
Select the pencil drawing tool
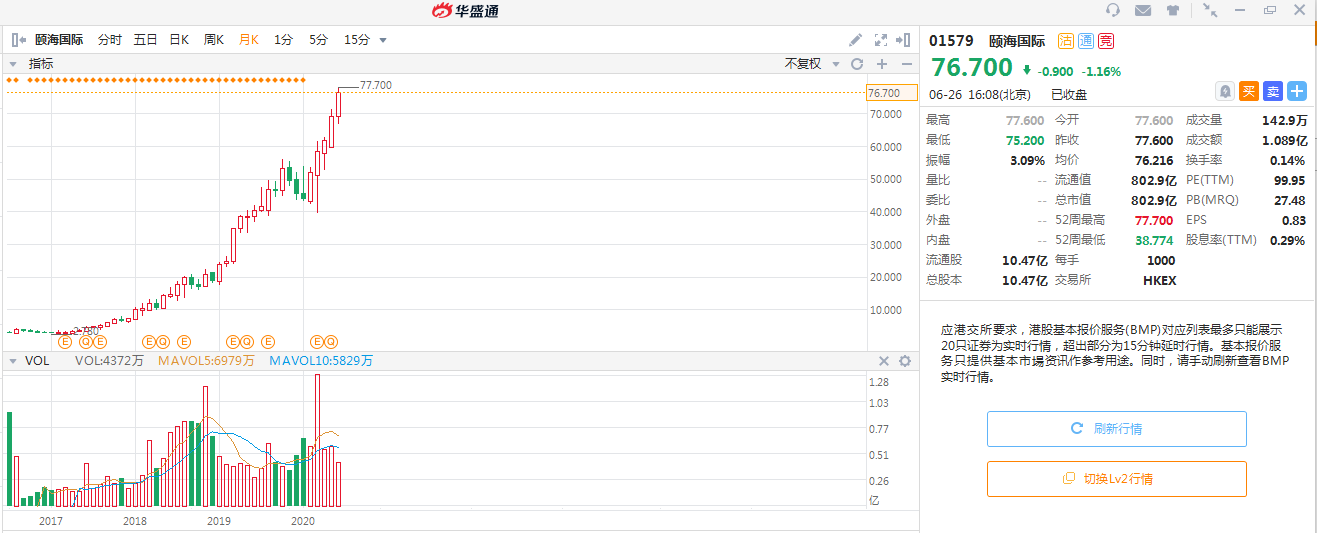tap(855, 40)
